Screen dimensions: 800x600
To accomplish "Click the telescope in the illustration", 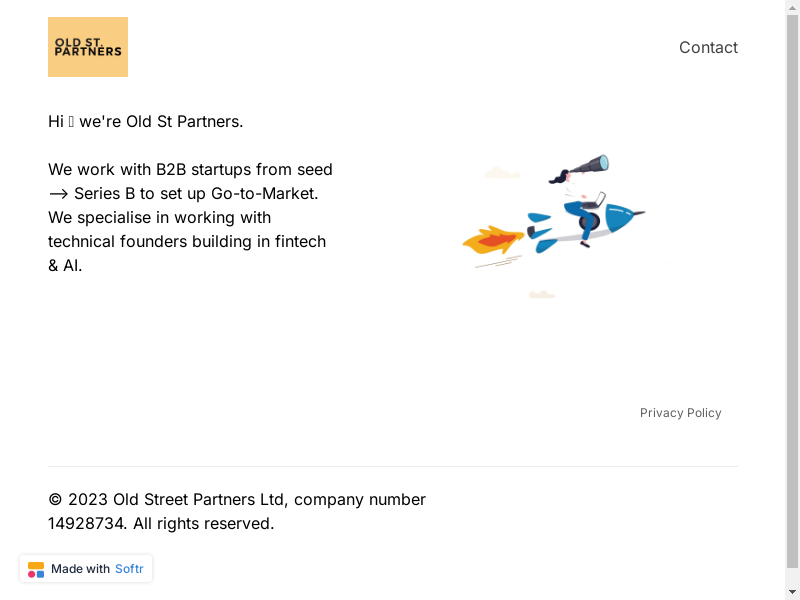I will click(590, 165).
